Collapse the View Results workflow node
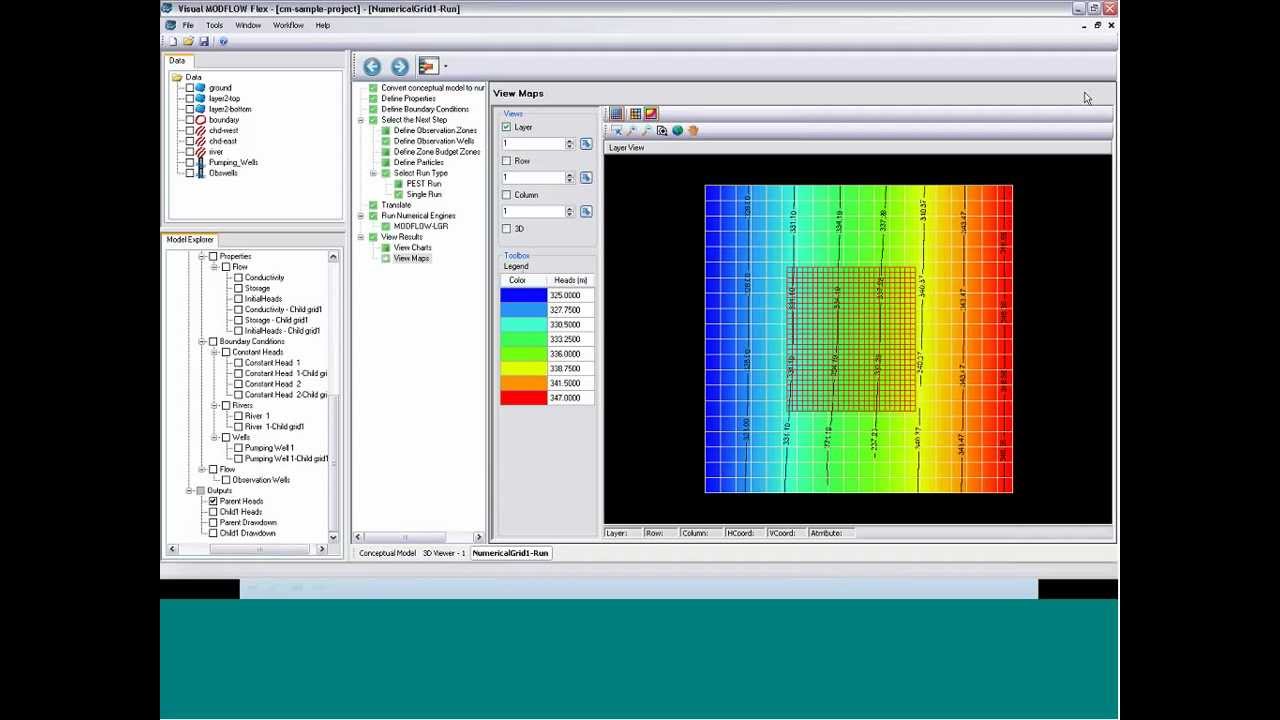This screenshot has height=720, width=1280. click(x=361, y=237)
